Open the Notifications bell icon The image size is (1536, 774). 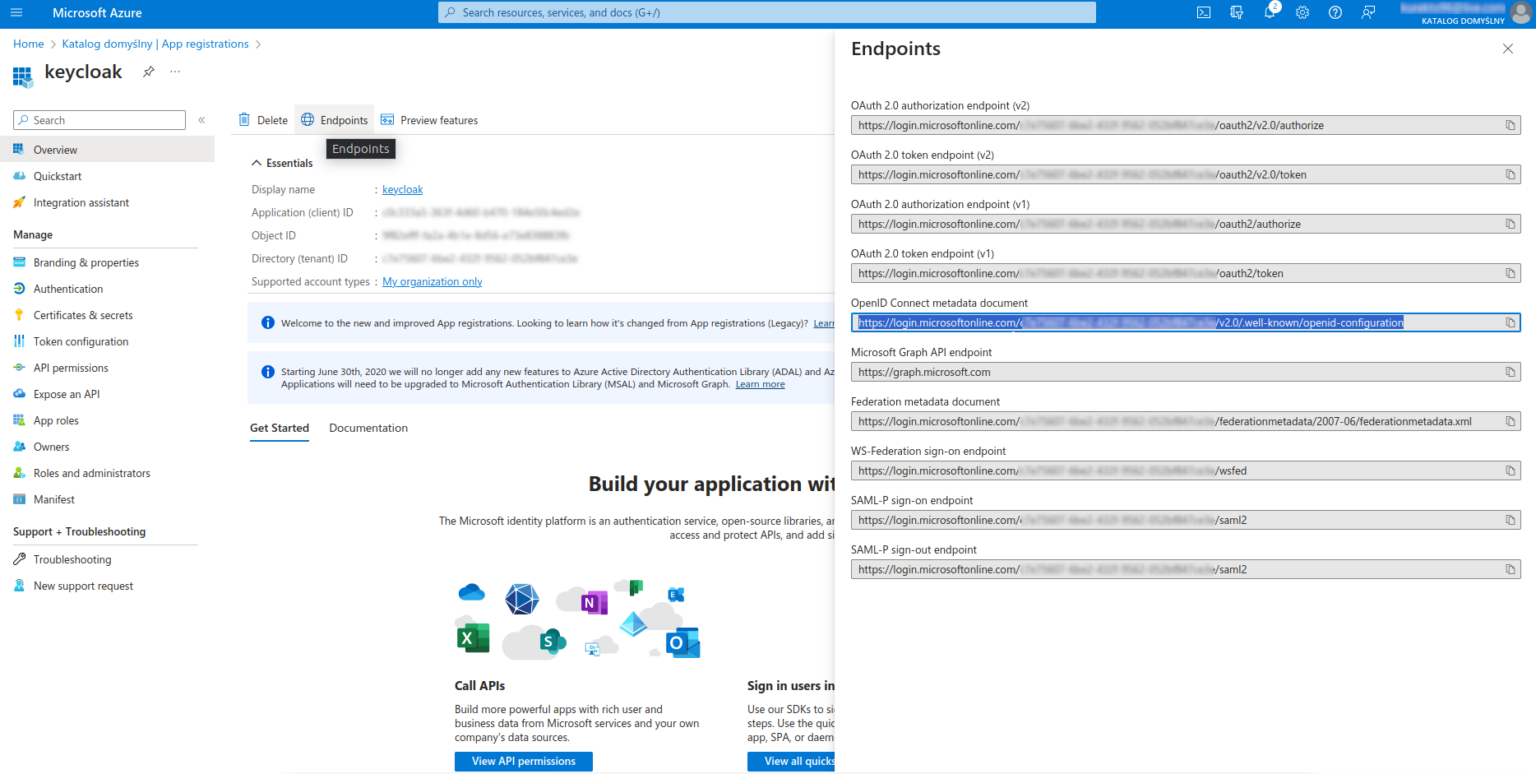1270,12
